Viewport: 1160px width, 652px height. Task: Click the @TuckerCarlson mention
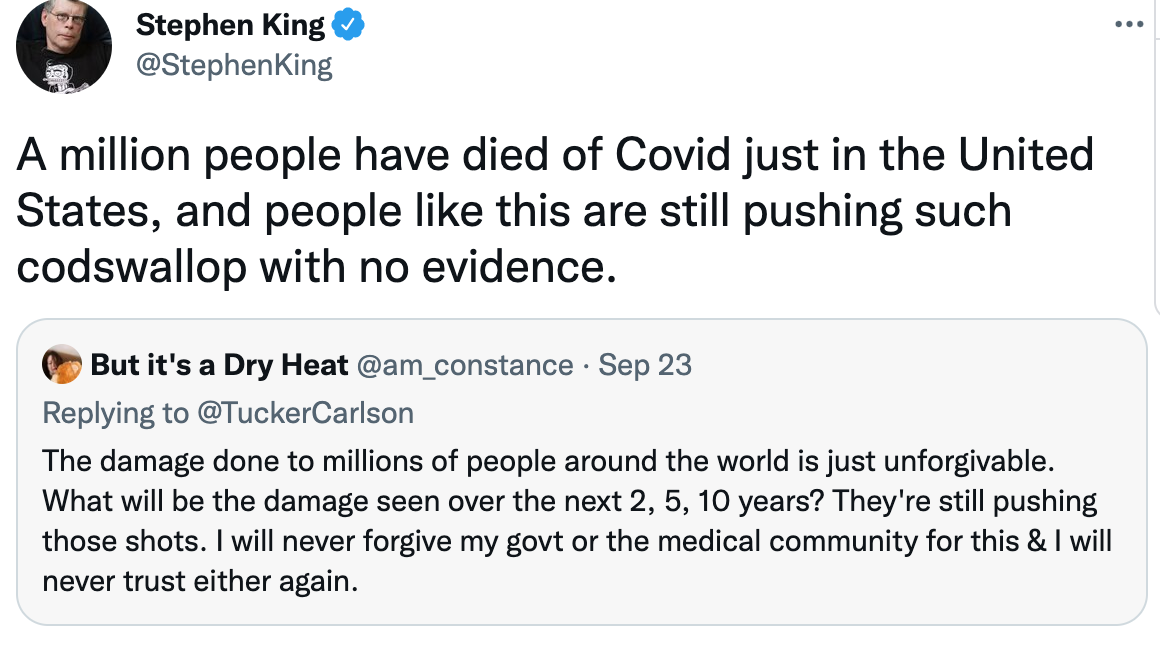[306, 413]
